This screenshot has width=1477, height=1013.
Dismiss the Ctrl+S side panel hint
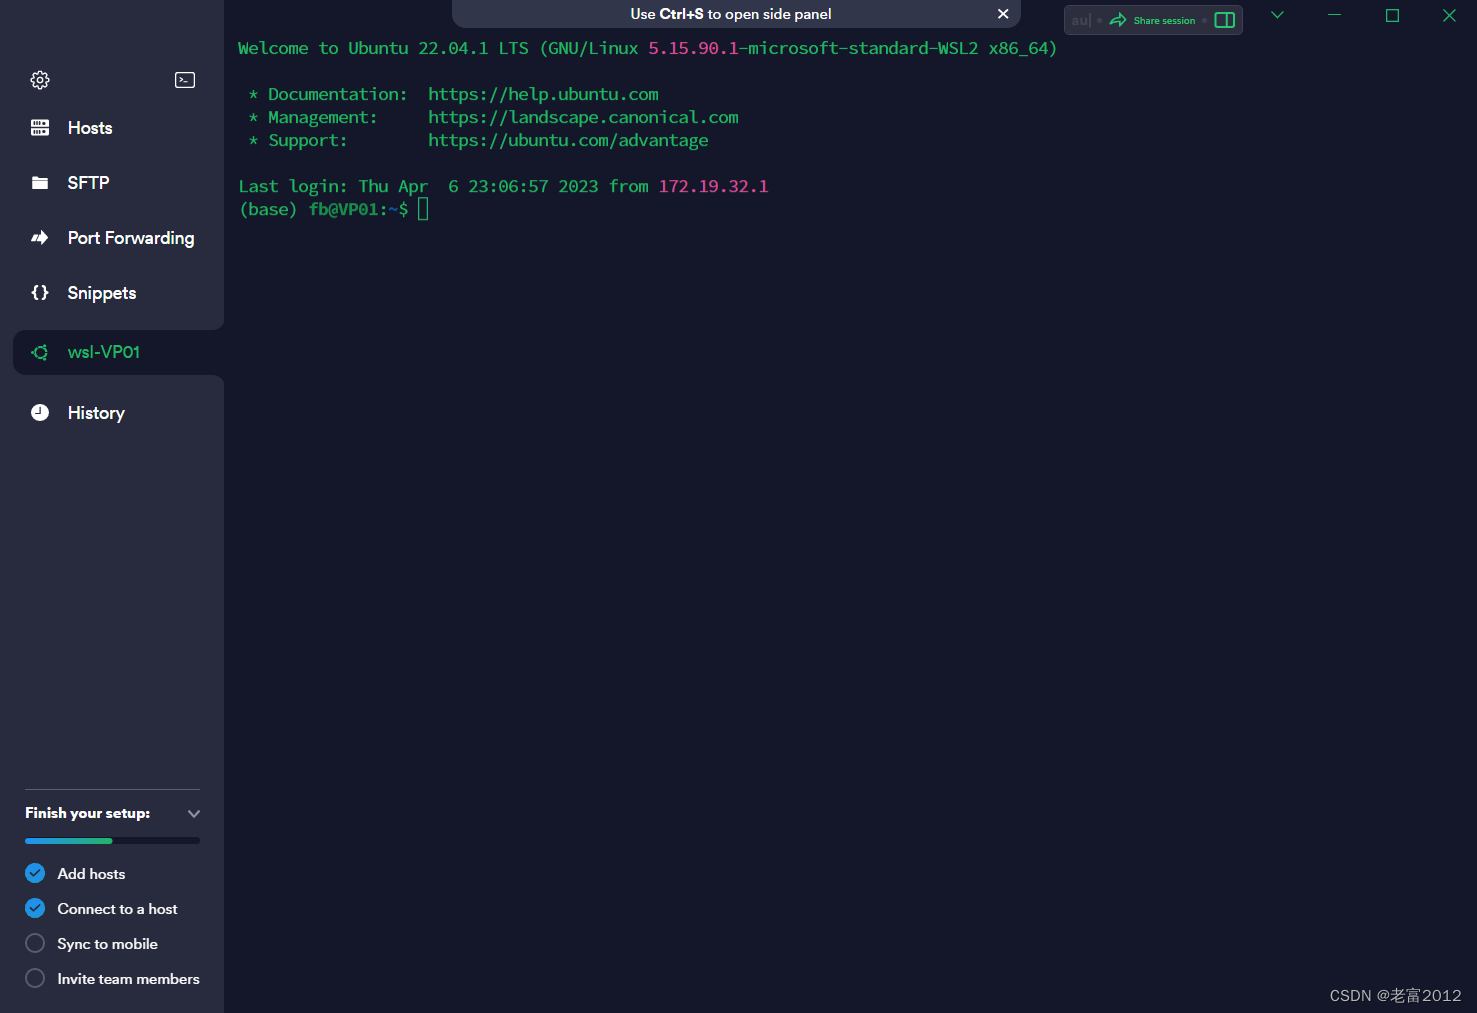click(x=1003, y=14)
